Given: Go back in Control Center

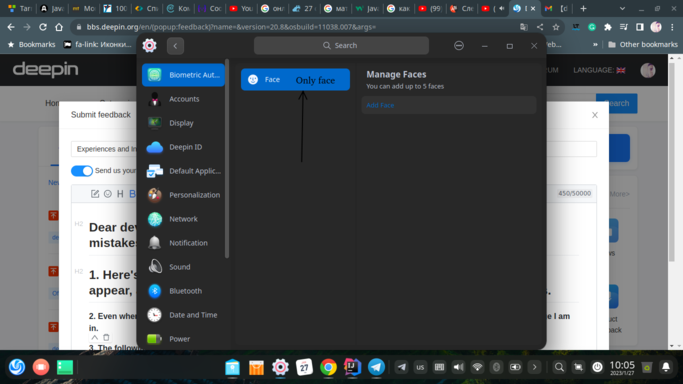Looking at the screenshot, I should point(175,46).
